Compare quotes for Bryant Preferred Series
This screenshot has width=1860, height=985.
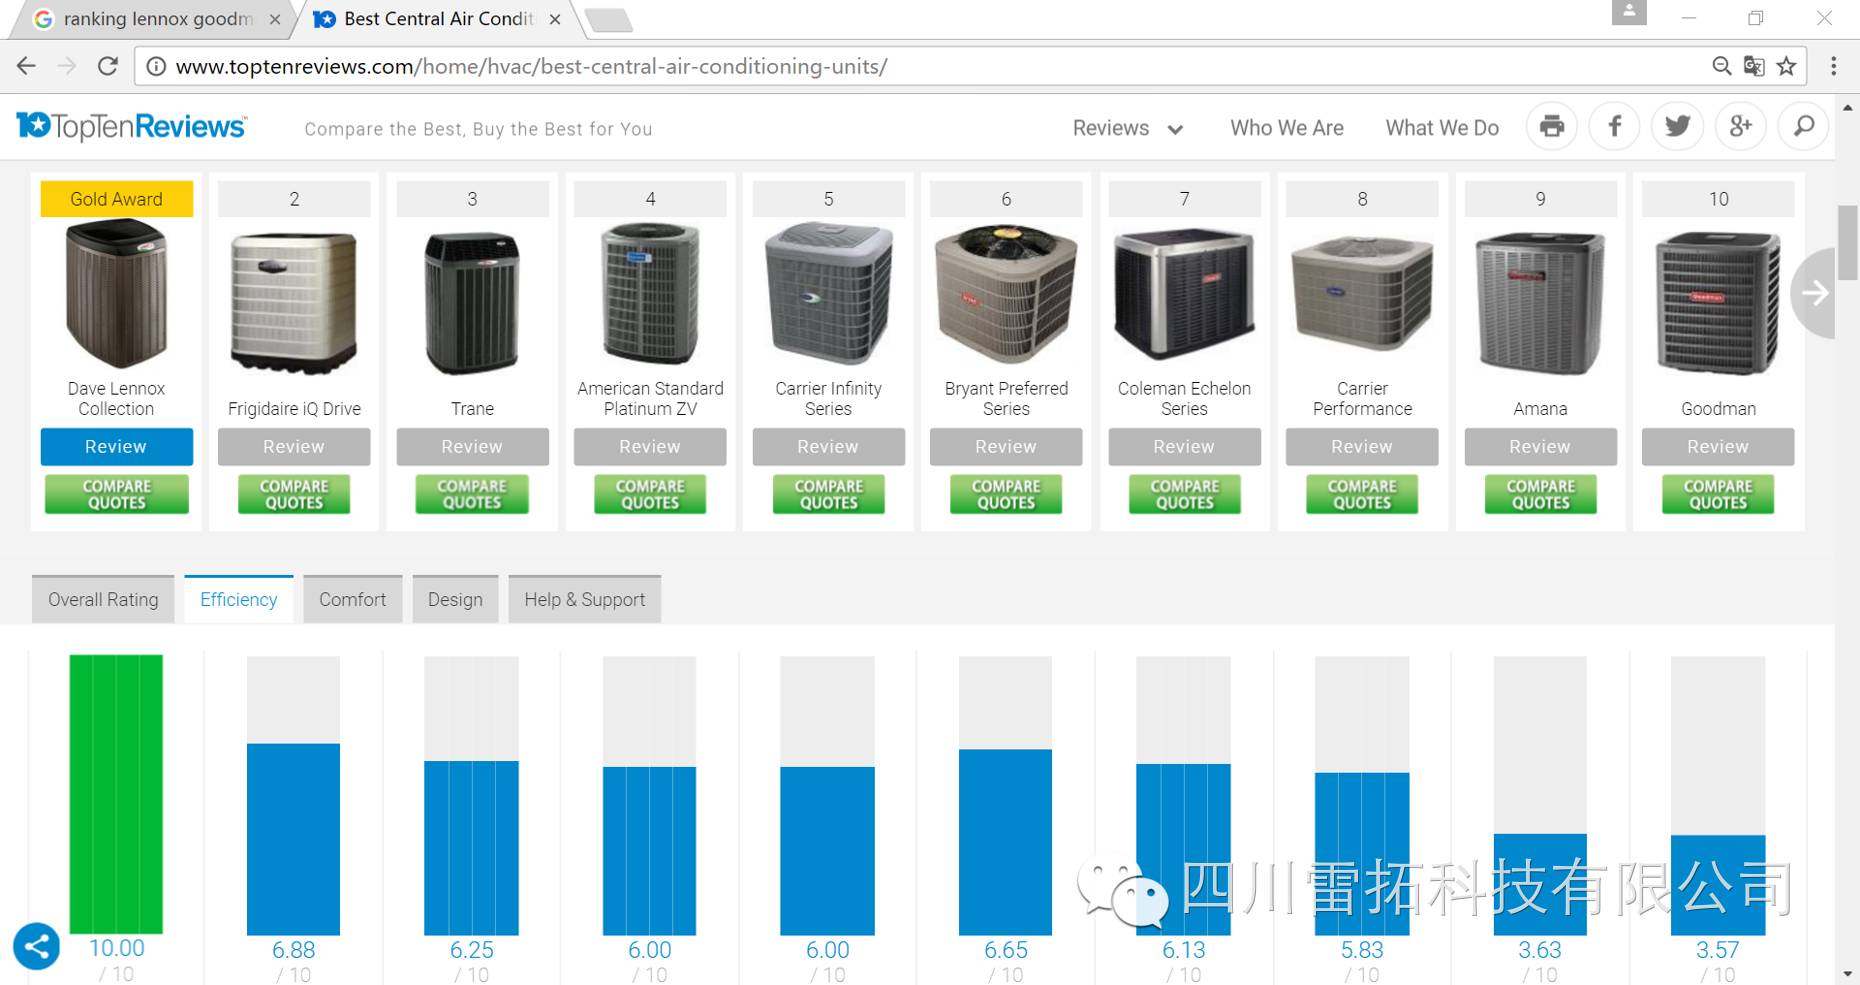(1006, 494)
